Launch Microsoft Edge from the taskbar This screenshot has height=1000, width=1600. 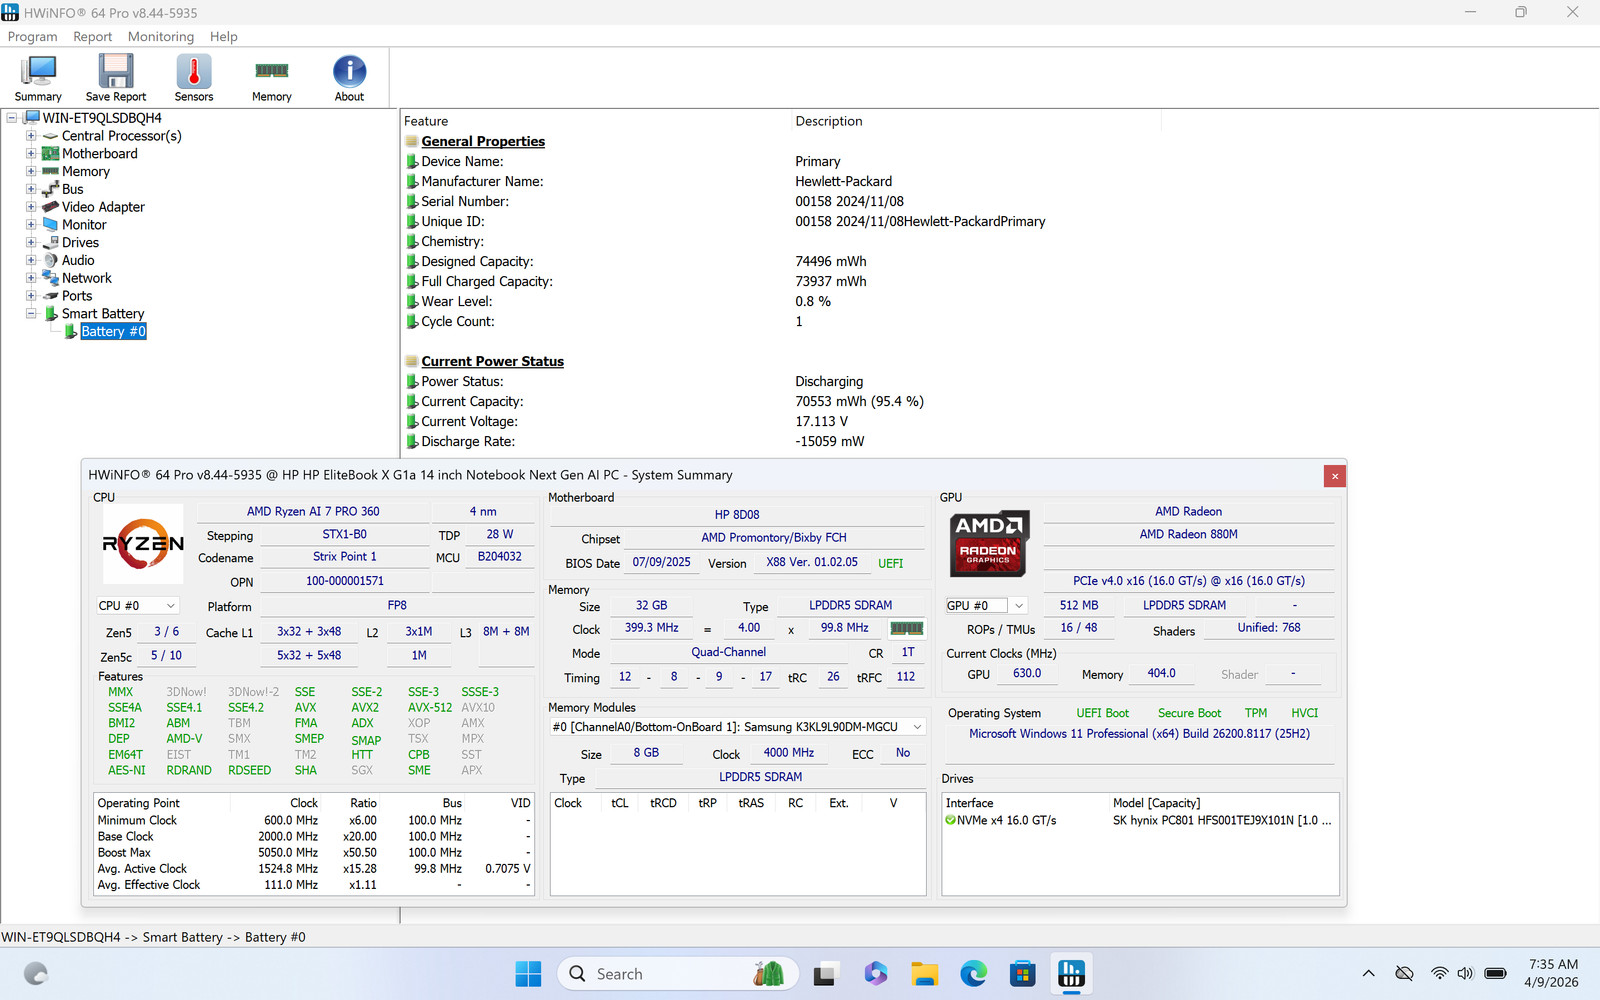973,974
